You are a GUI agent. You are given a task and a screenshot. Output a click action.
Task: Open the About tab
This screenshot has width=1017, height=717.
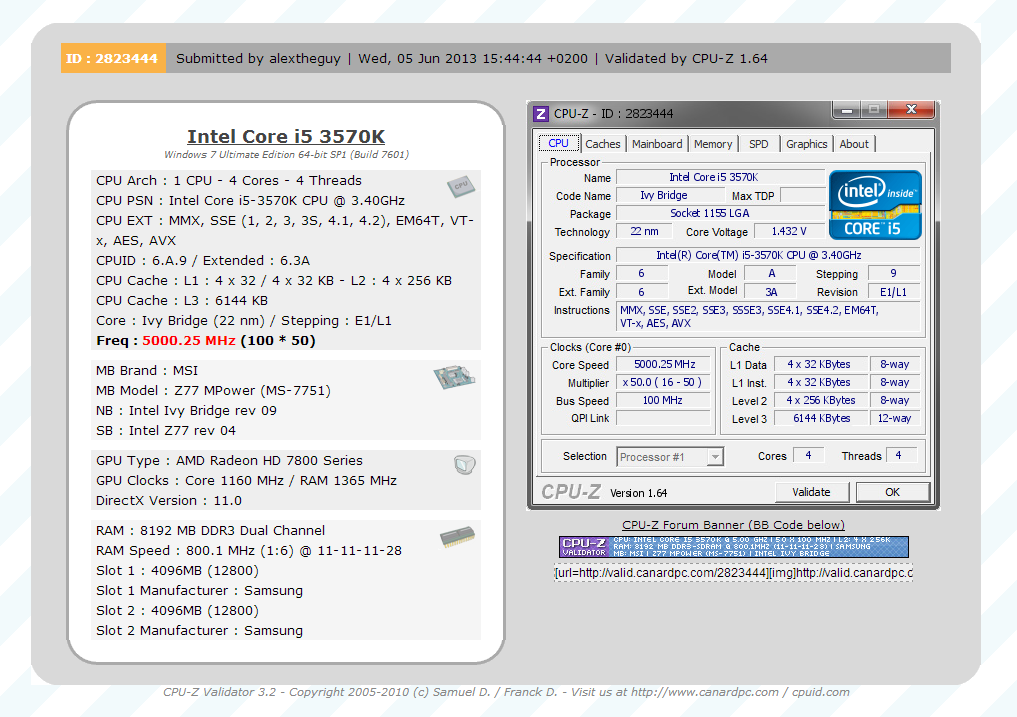[x=854, y=144]
